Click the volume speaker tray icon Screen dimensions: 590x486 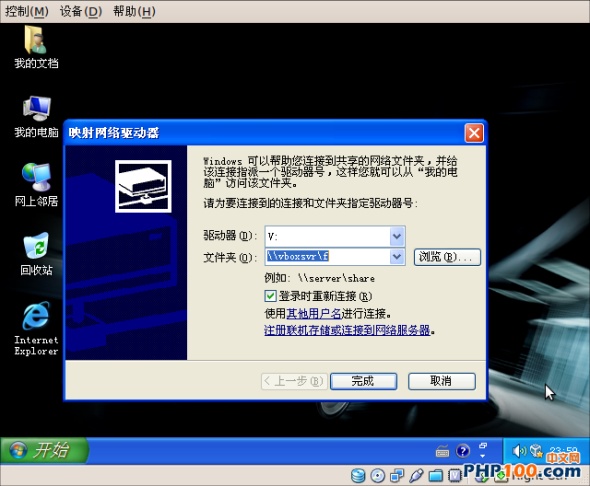(x=519, y=451)
